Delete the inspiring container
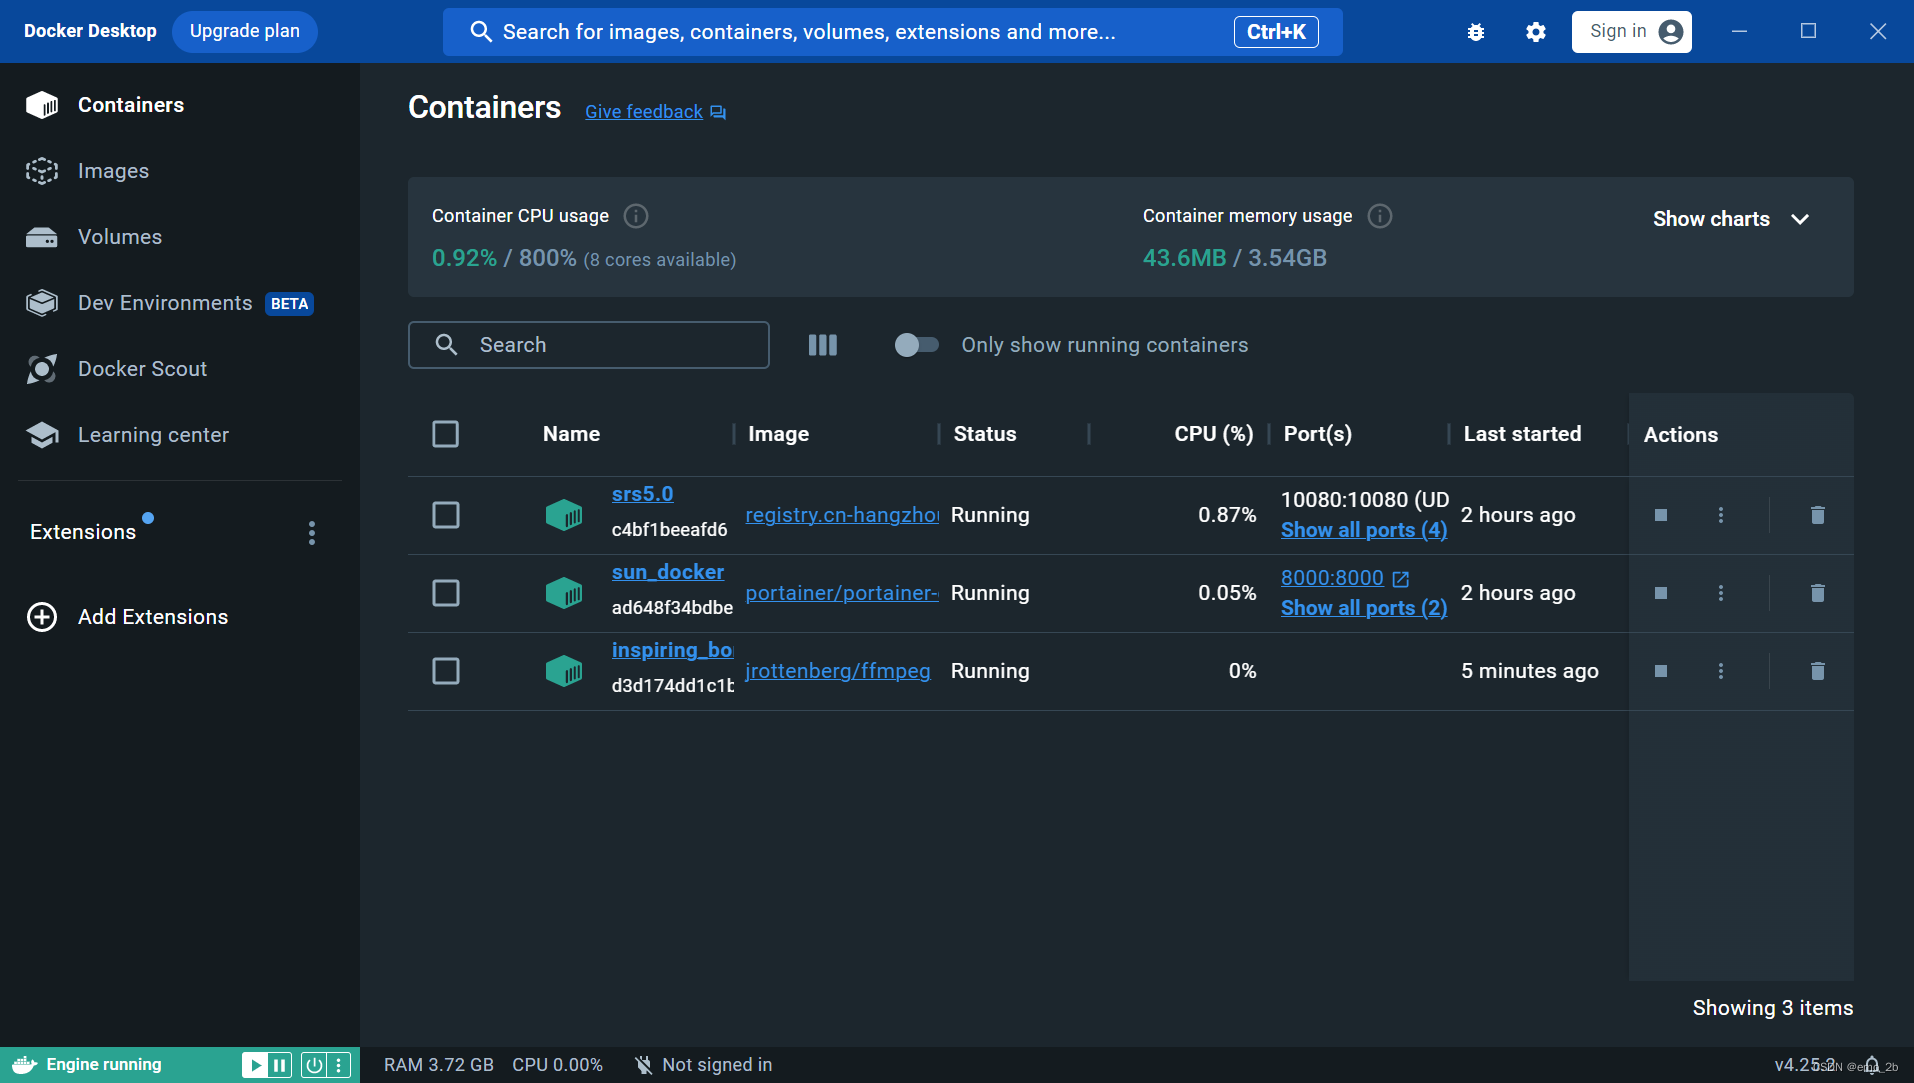 (1817, 671)
